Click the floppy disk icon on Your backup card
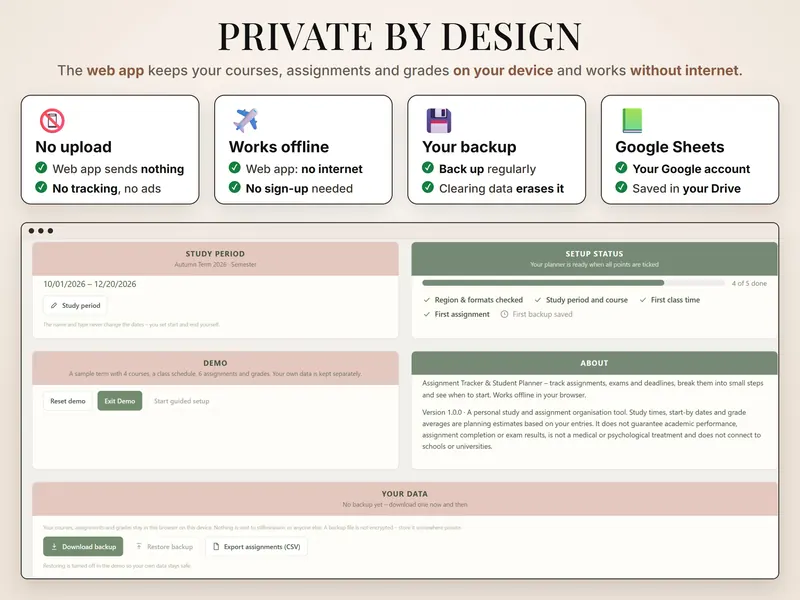Viewport: 800px width, 600px height. pyautogui.click(x=439, y=121)
